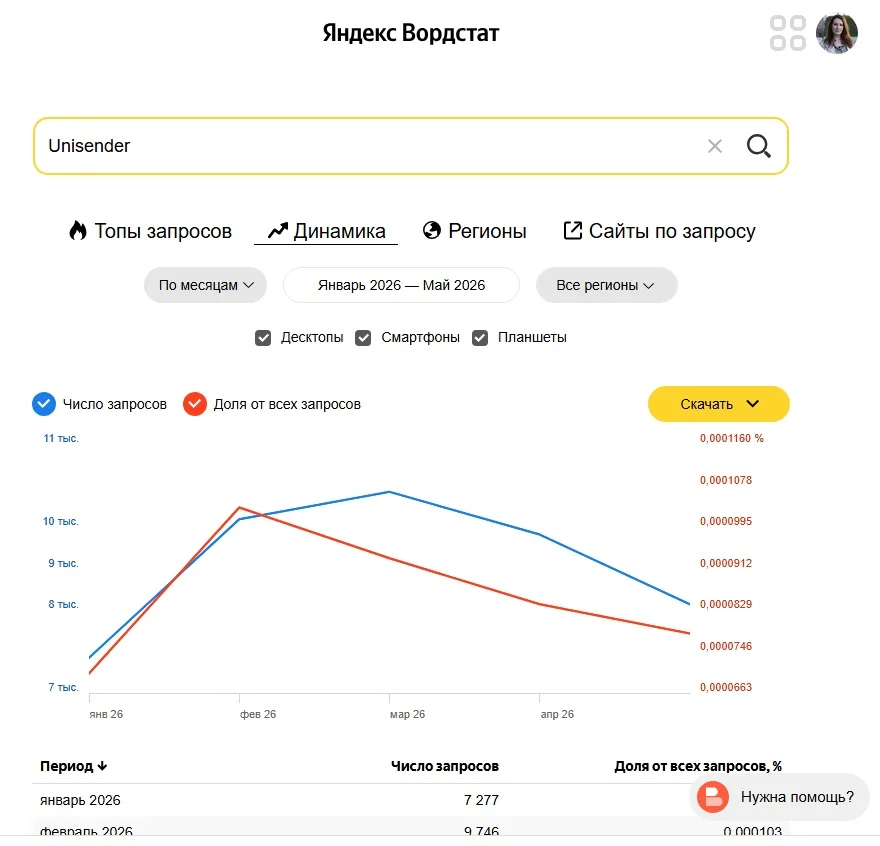Click the янв 26 axis label
This screenshot has height=846, width=880.
(x=106, y=714)
